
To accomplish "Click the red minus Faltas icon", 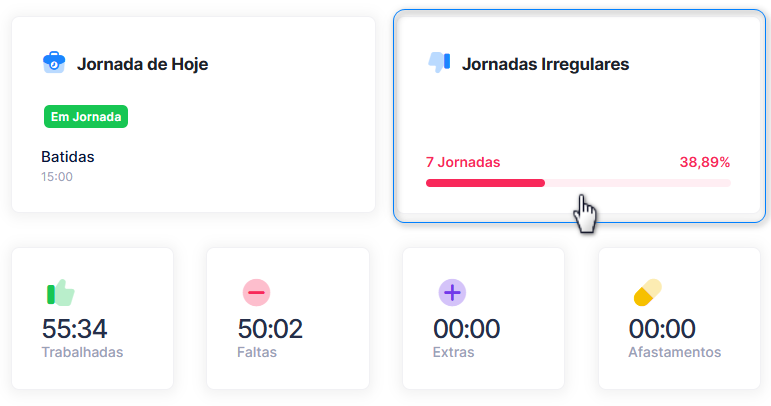I will pyautogui.click(x=256, y=292).
